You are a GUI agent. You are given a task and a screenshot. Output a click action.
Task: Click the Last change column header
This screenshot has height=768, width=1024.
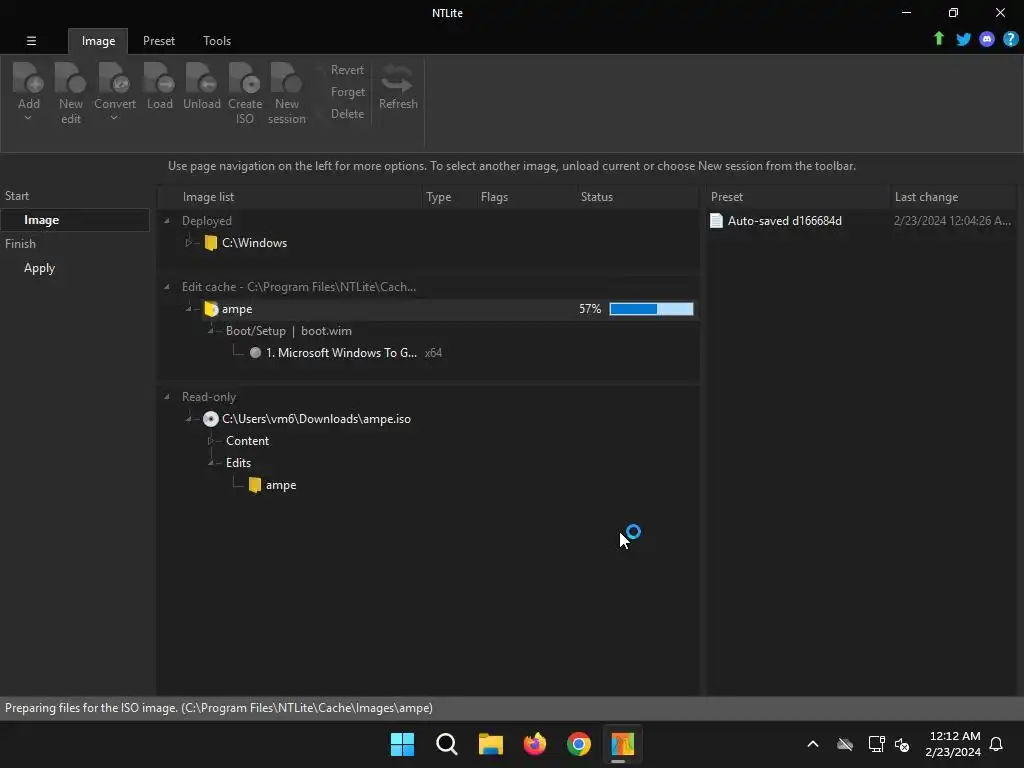click(953, 197)
